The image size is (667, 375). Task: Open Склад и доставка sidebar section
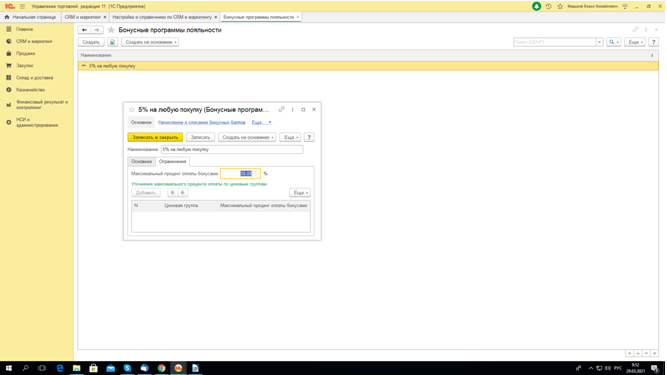34,78
